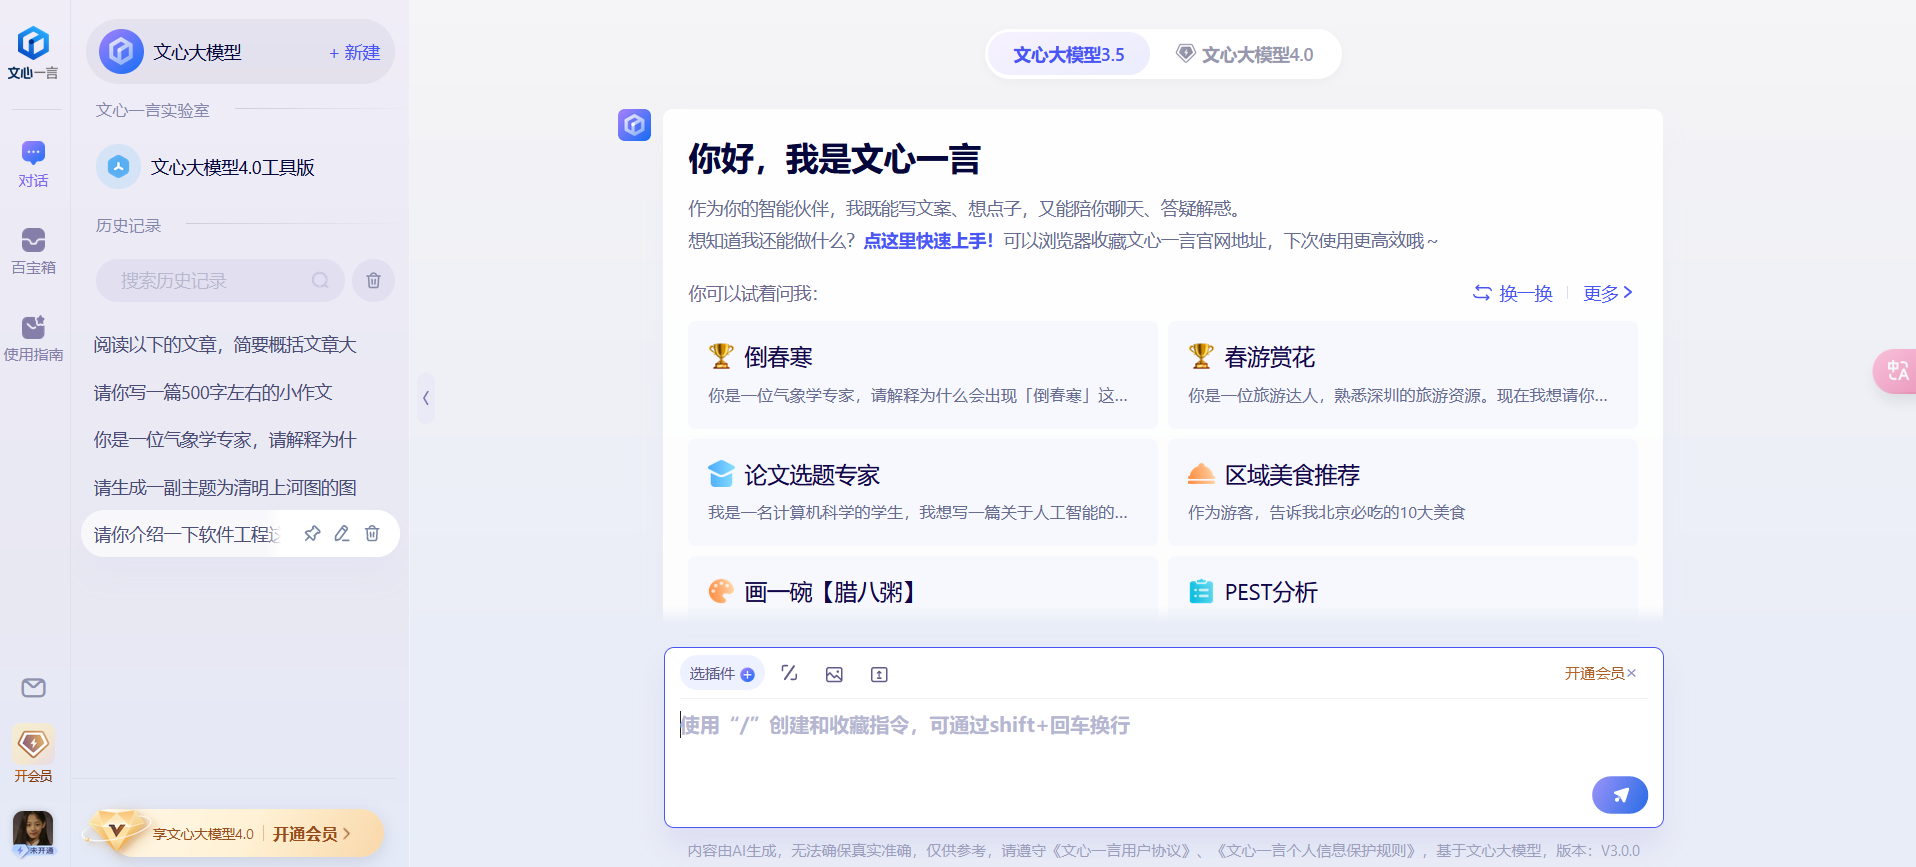Choose the 春游赏花 prompt card
This screenshot has height=867, width=1916.
[1402, 375]
